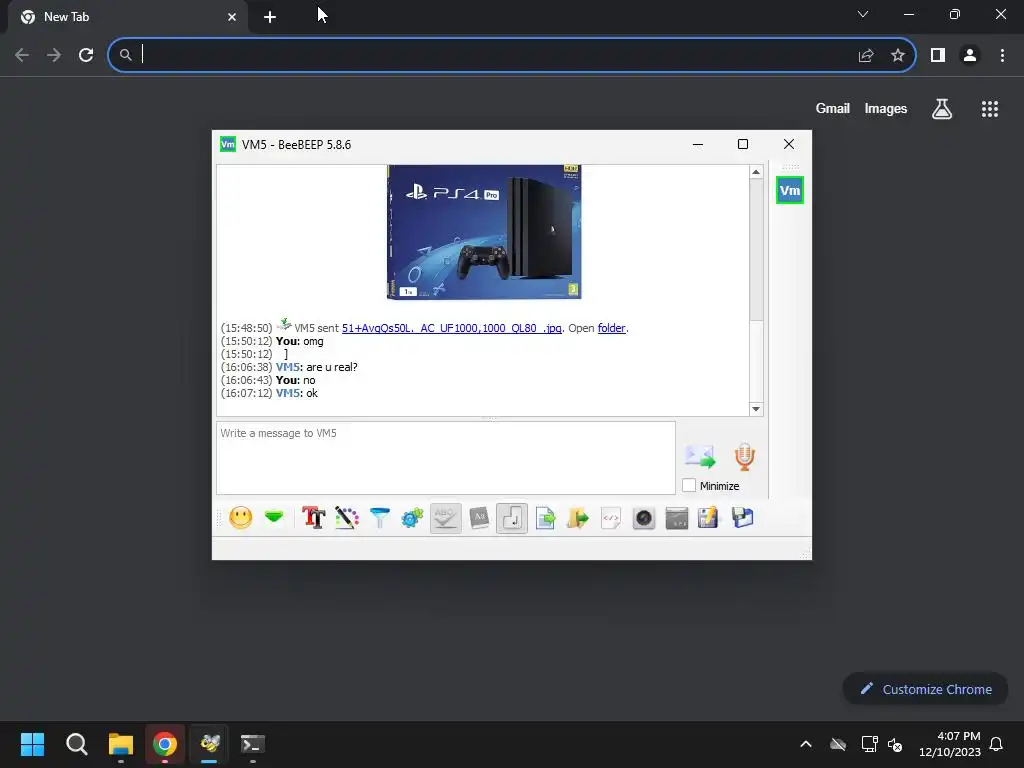
Task: Open the Chrome profile menu
Action: click(970, 55)
